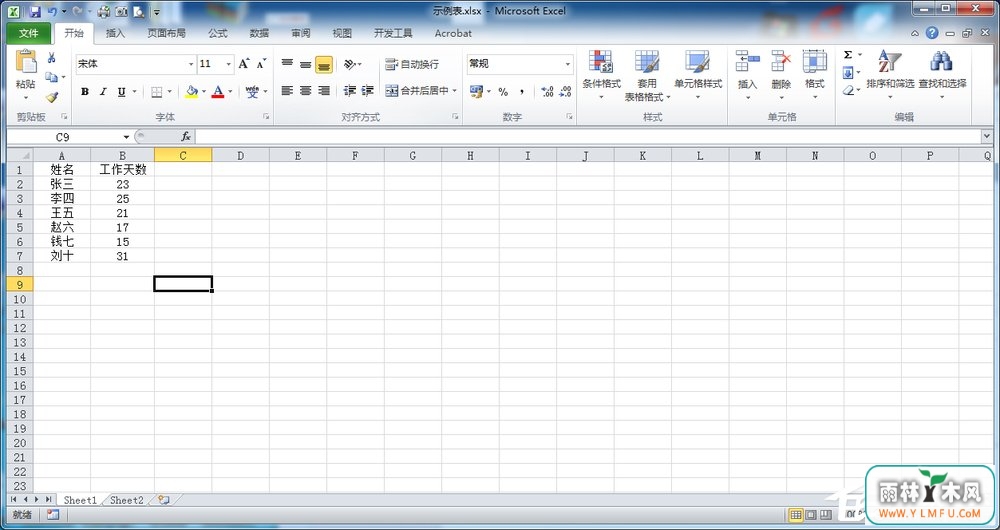Open the Font Color dropdown arrow
Screen dimensions: 1000x530
coord(230,92)
